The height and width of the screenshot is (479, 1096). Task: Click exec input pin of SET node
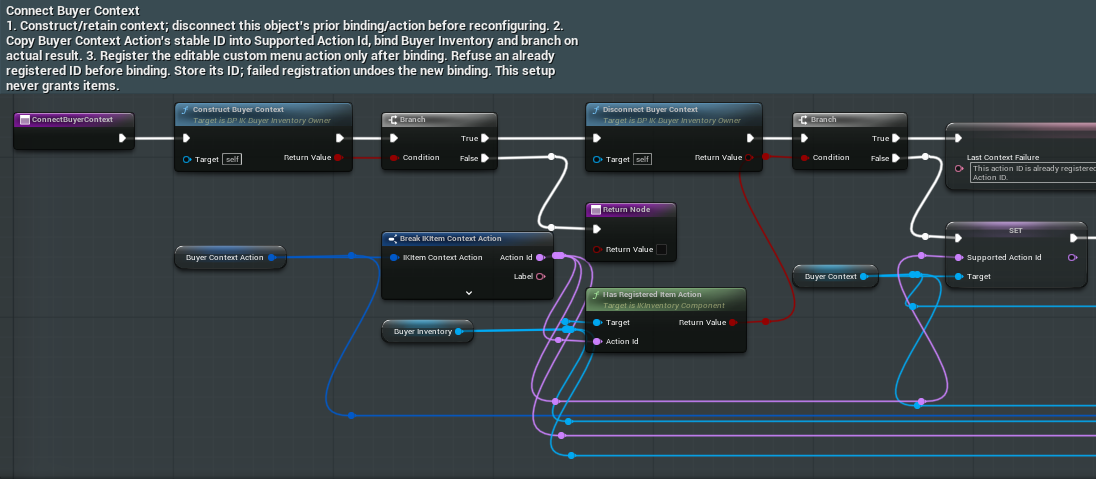pos(958,238)
